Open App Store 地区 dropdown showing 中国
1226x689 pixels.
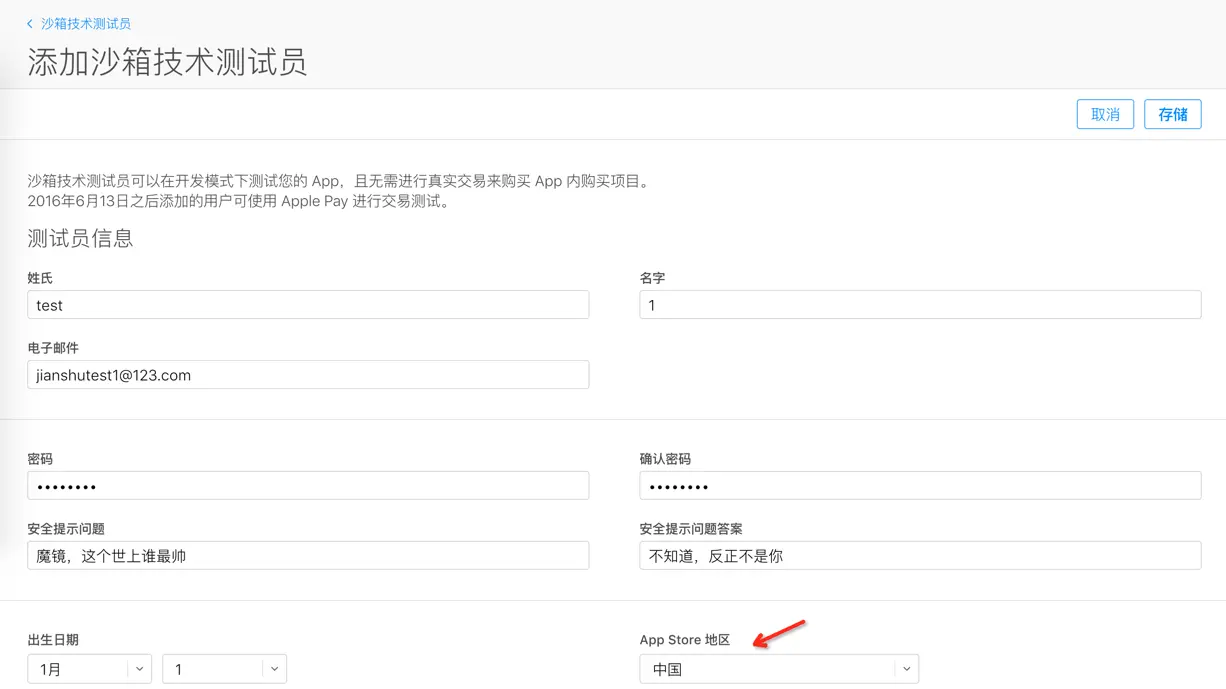pos(779,669)
